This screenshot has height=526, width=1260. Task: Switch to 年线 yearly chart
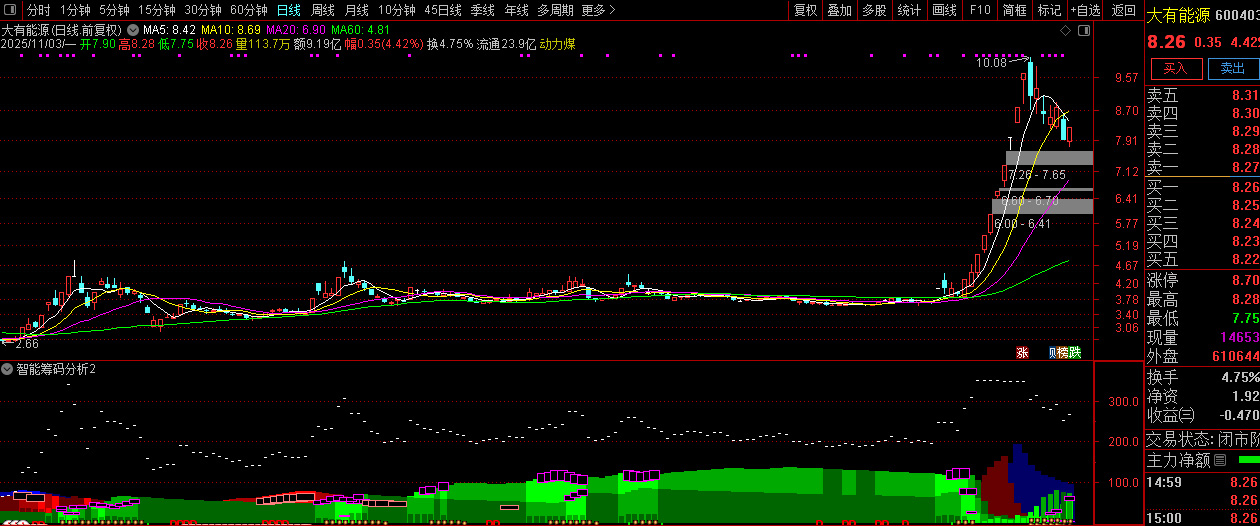tap(515, 10)
